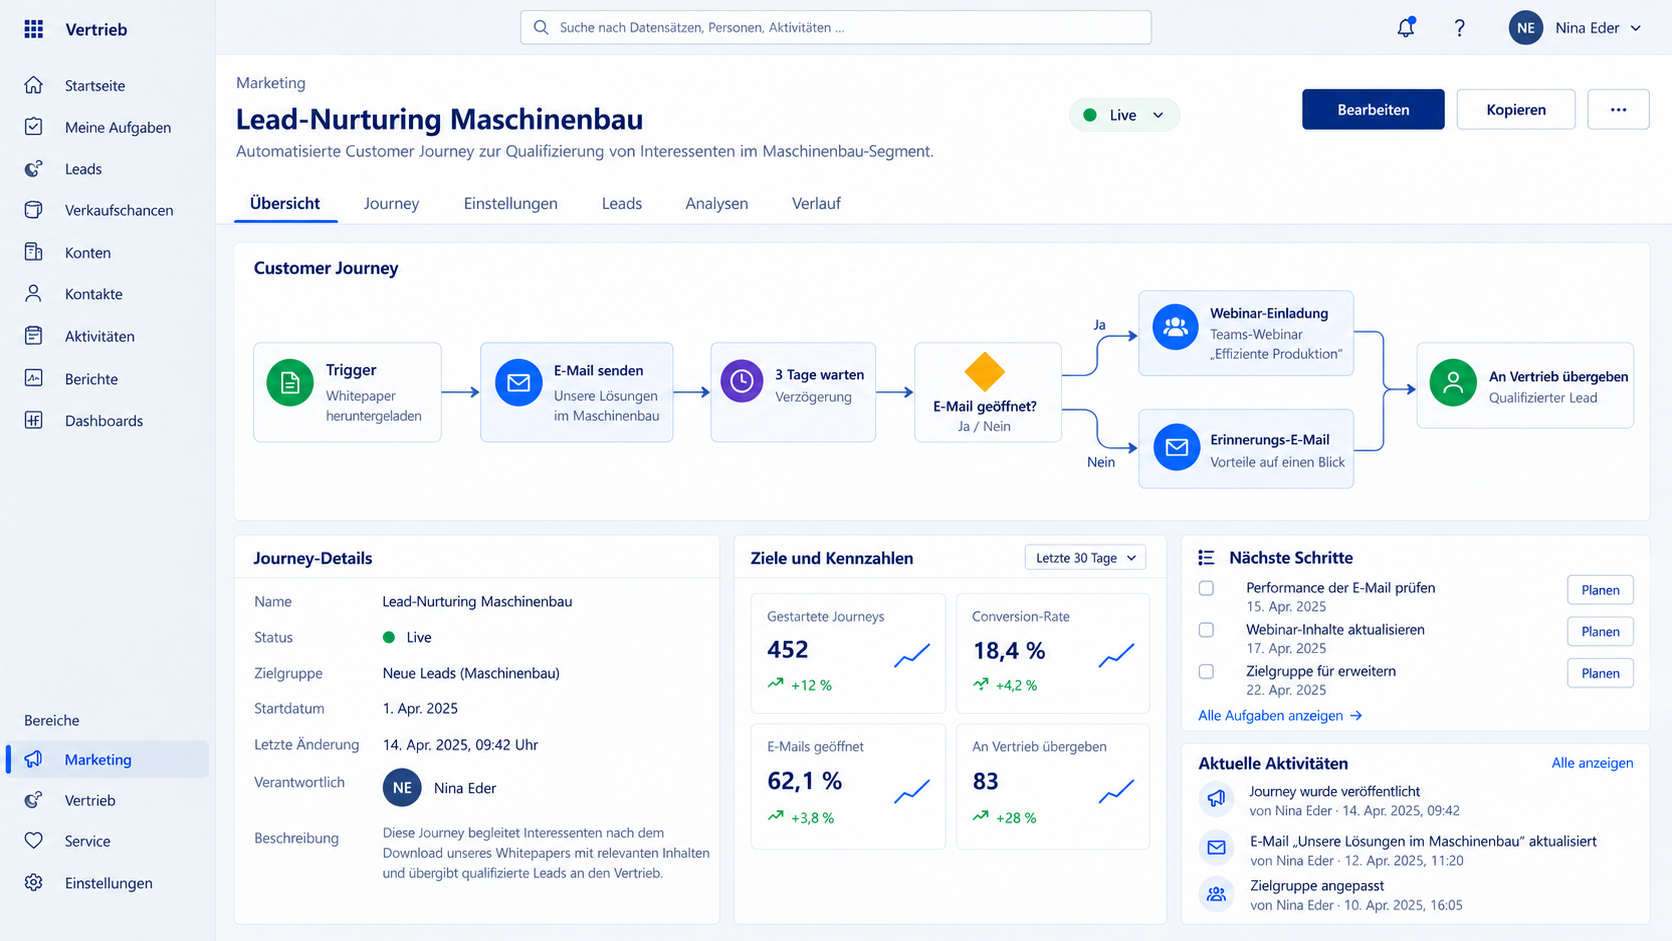Check Webinar-Inhalte aktualisieren task
The width and height of the screenshot is (1672, 941).
(1207, 630)
